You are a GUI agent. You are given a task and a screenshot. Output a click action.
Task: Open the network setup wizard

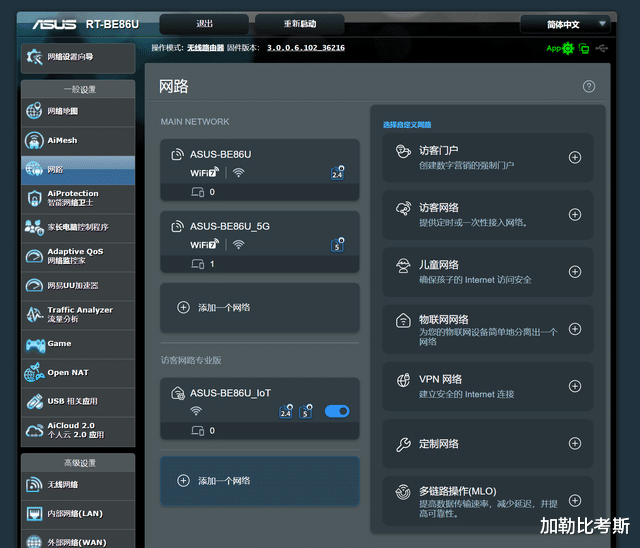78,58
